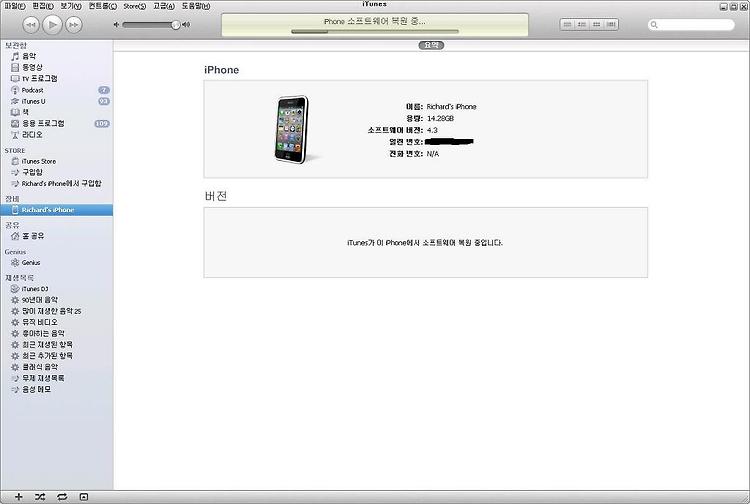This screenshot has height=504, width=750.
Task: Switch to grid view button
Action: point(596,24)
